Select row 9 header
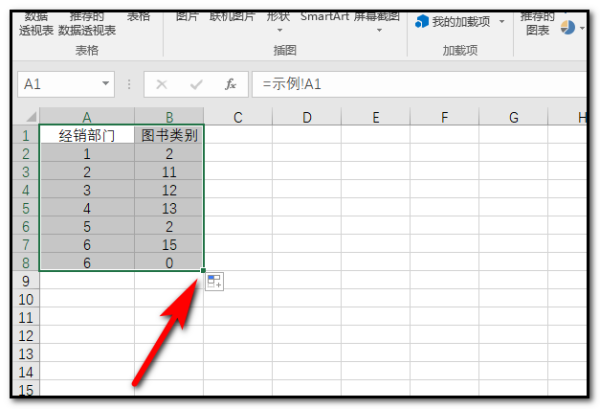The image size is (600, 409). [26, 281]
